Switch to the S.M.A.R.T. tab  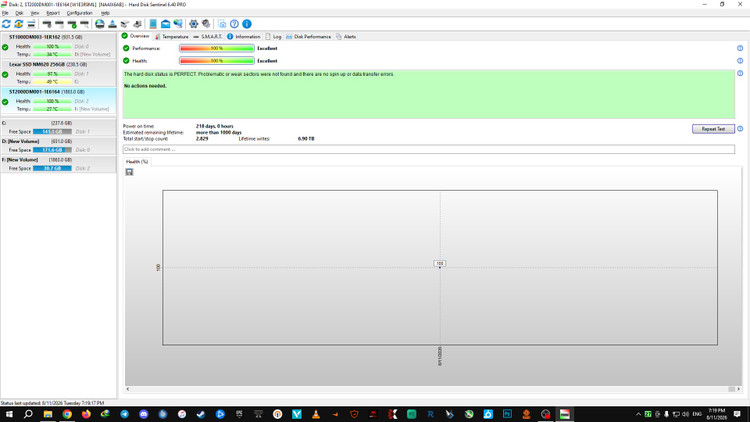208,36
